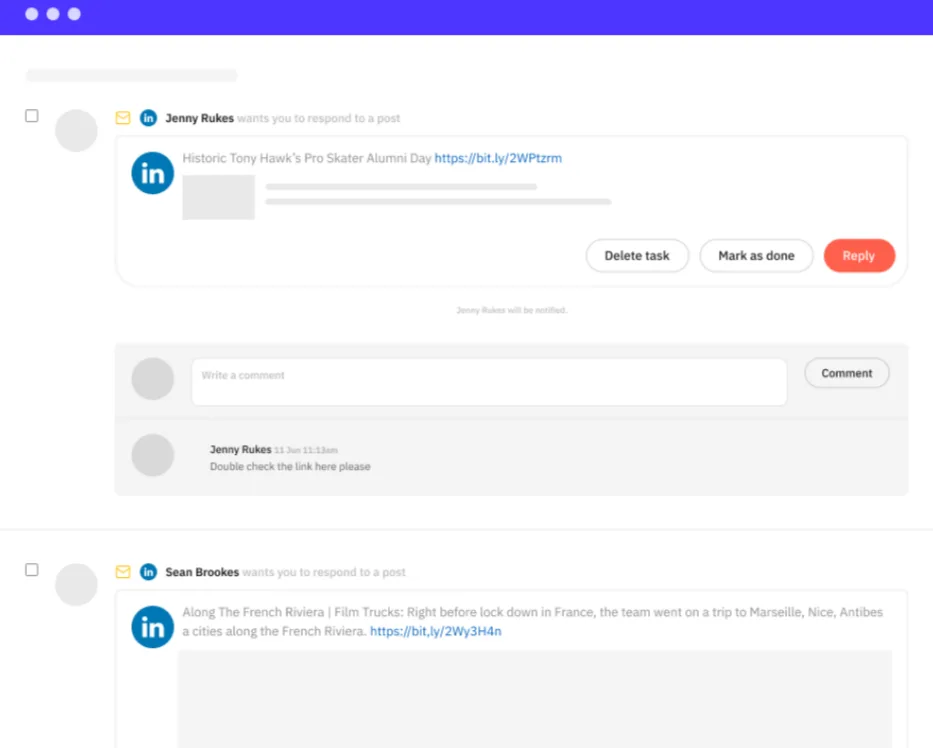The image size is (933, 748).
Task: Click the envelope icon next to Sean Brookes
Action: [123, 572]
